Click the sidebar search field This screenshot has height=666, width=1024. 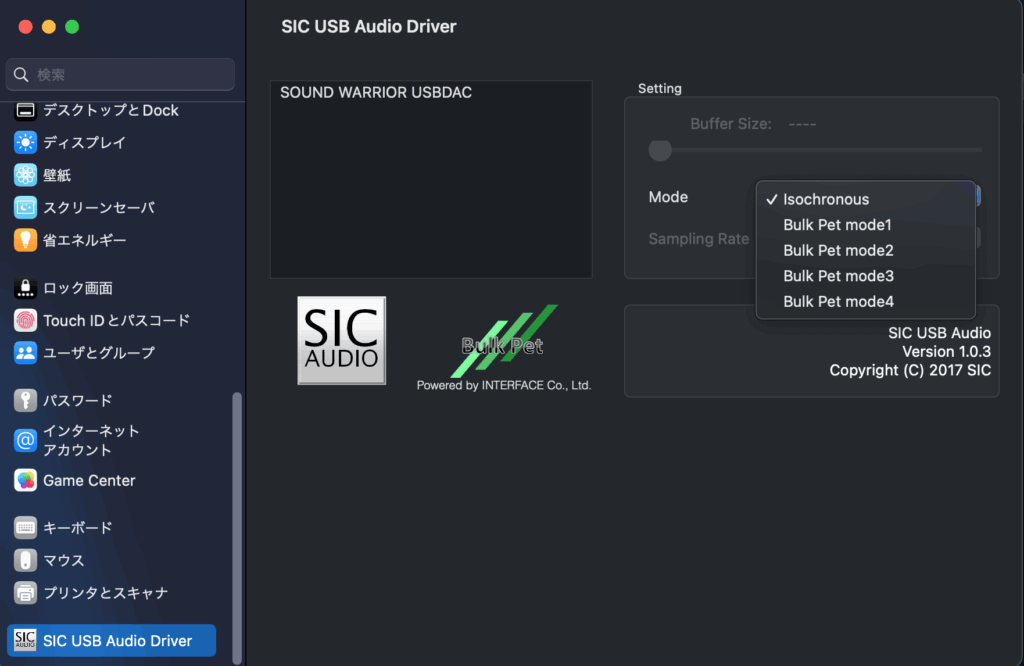click(x=120, y=75)
